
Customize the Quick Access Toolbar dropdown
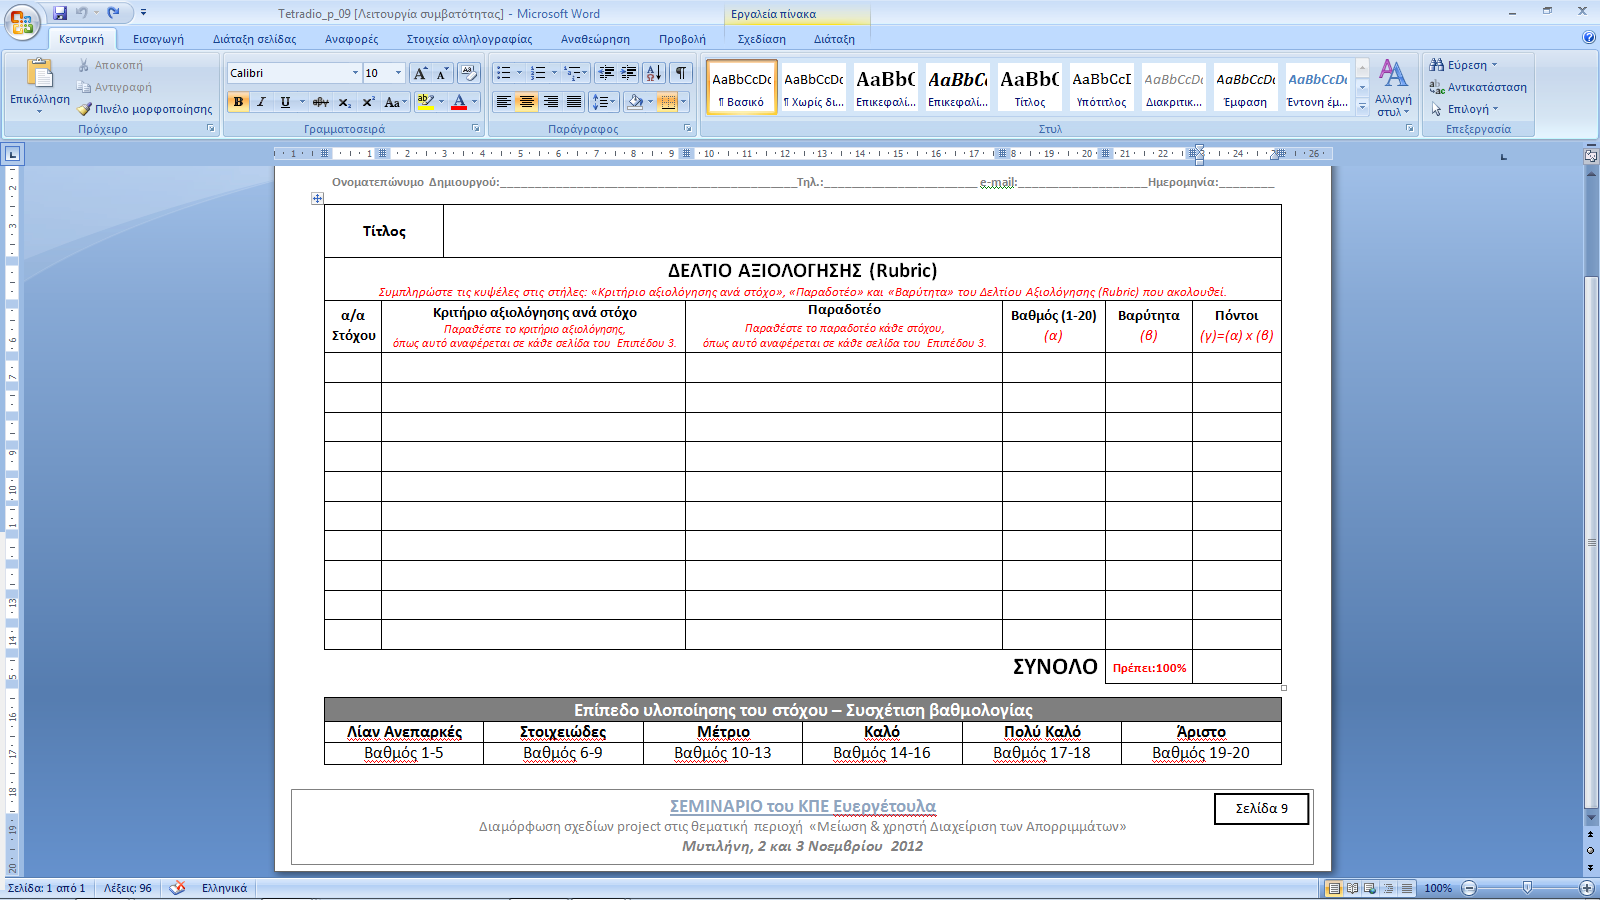pos(143,13)
